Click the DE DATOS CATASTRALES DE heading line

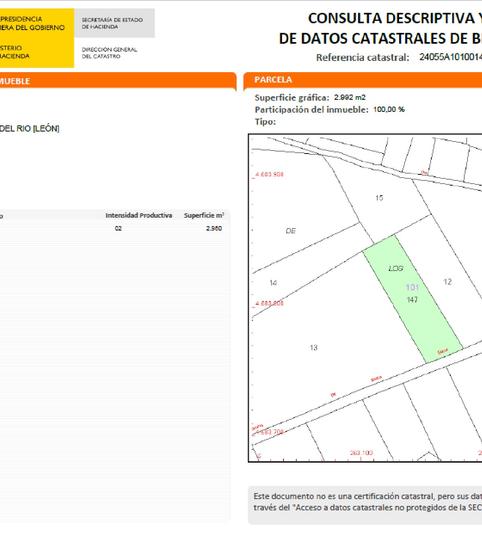click(380, 38)
